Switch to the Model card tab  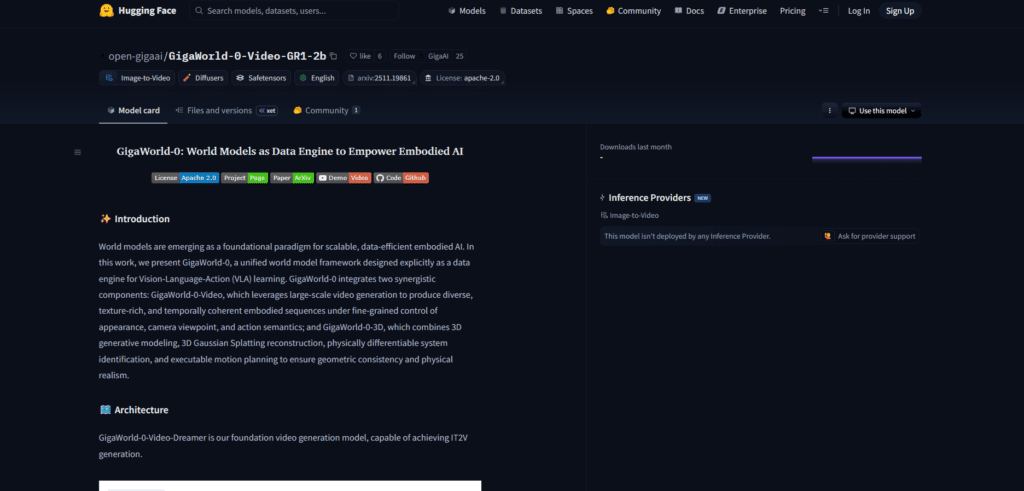click(x=133, y=110)
